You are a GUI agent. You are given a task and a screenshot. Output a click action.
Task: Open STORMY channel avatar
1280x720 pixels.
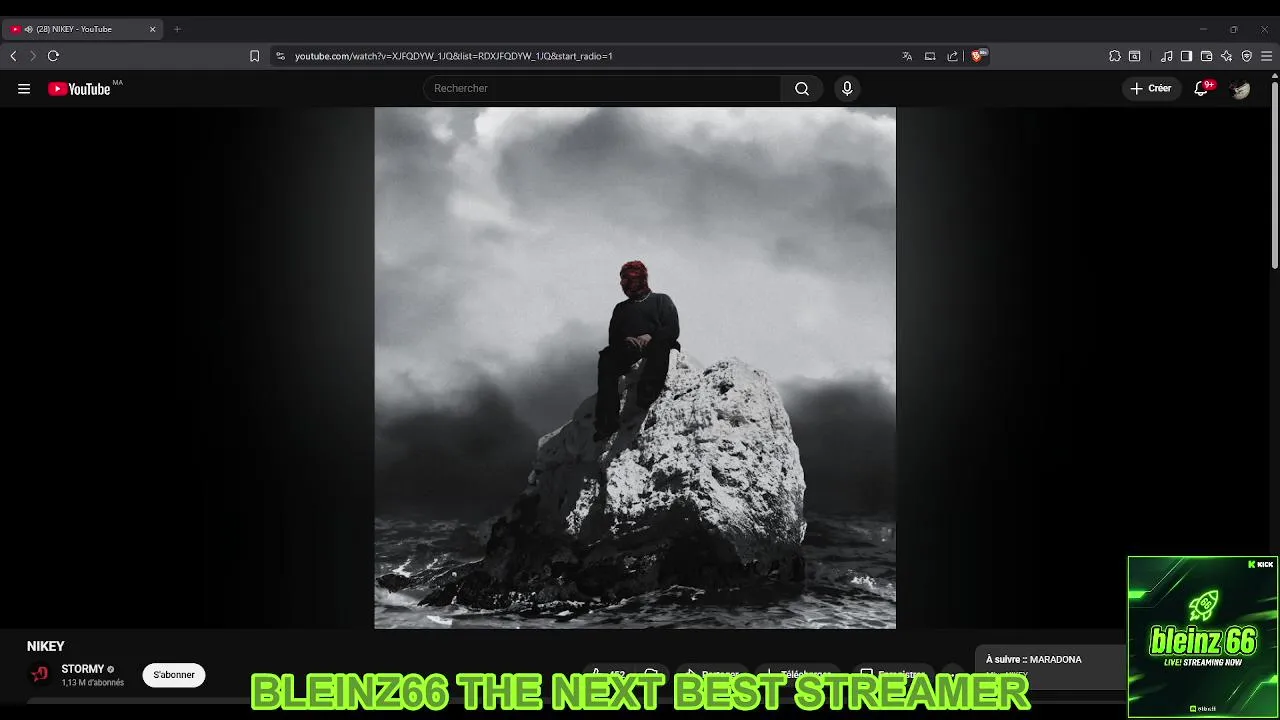[40, 674]
